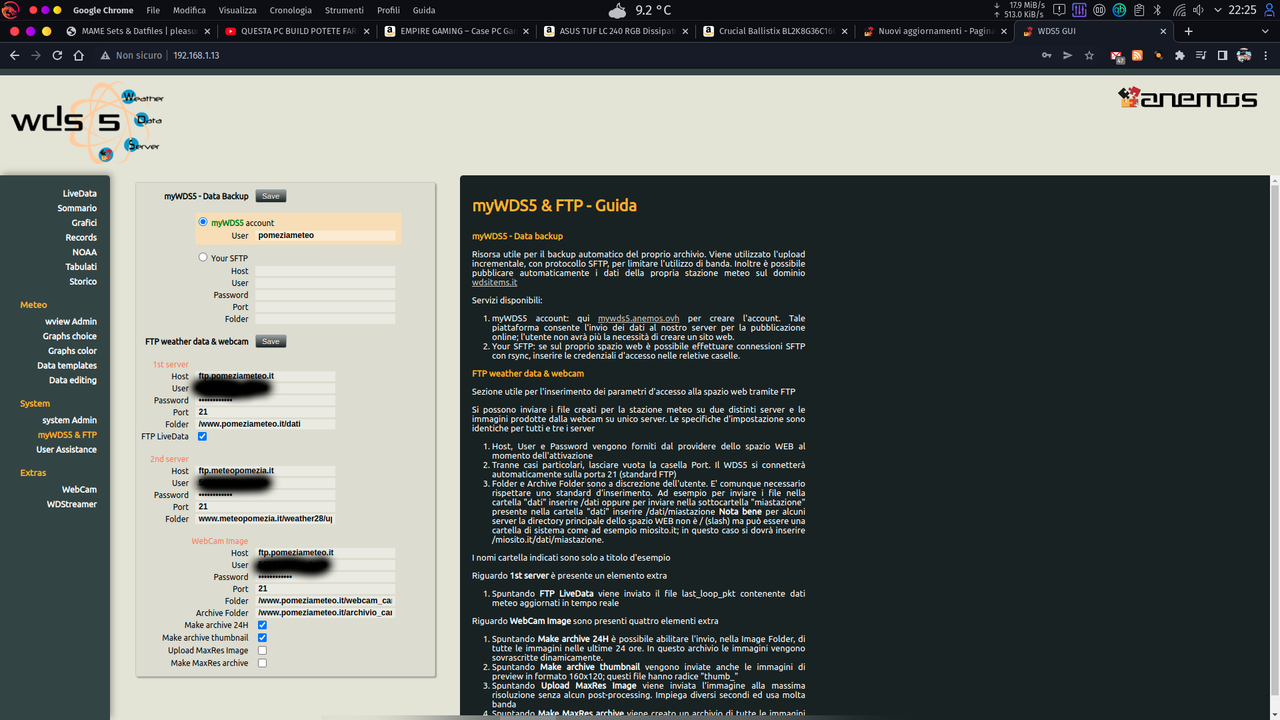Click the WebCam Archive Folder field

click(x=325, y=613)
